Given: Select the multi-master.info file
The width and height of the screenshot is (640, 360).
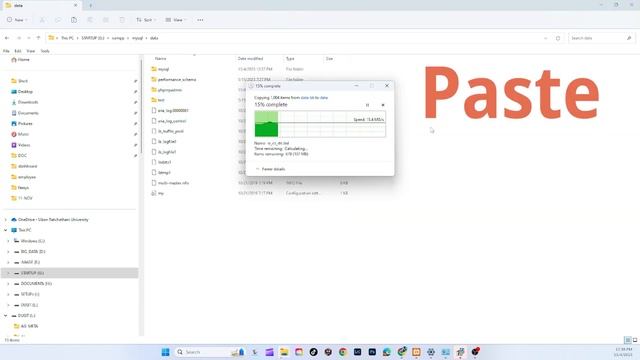Looking at the screenshot, I should (173, 183).
